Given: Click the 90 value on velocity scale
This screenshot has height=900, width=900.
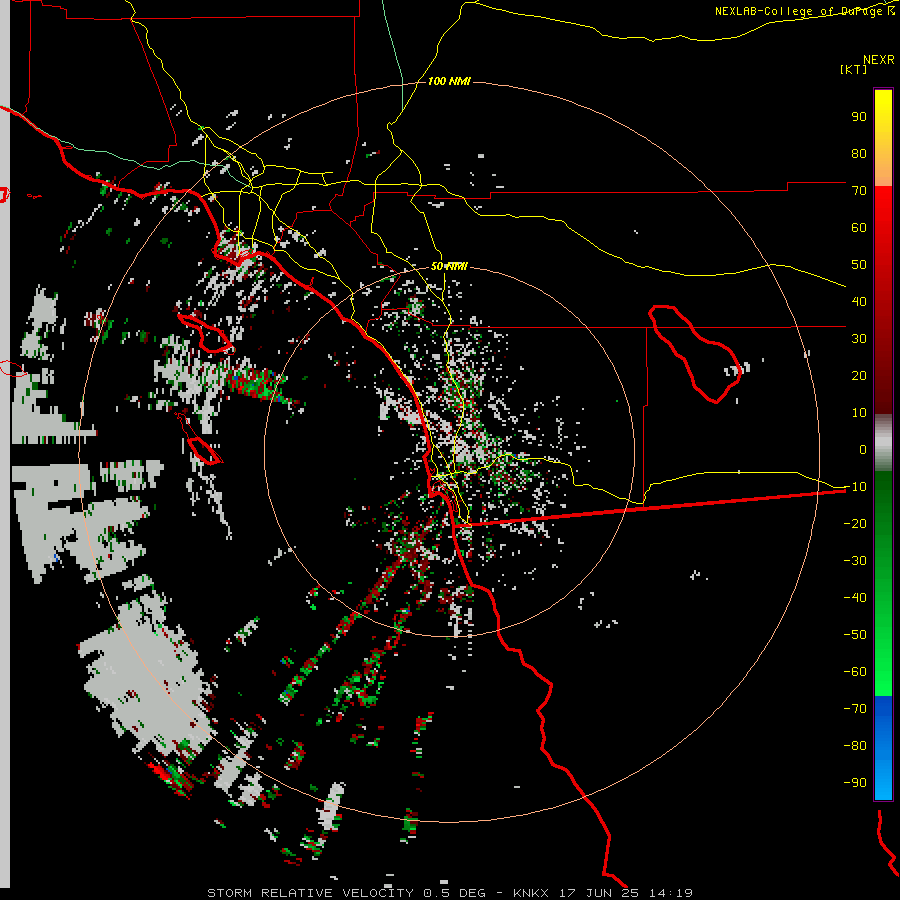Looking at the screenshot, I should [859, 117].
